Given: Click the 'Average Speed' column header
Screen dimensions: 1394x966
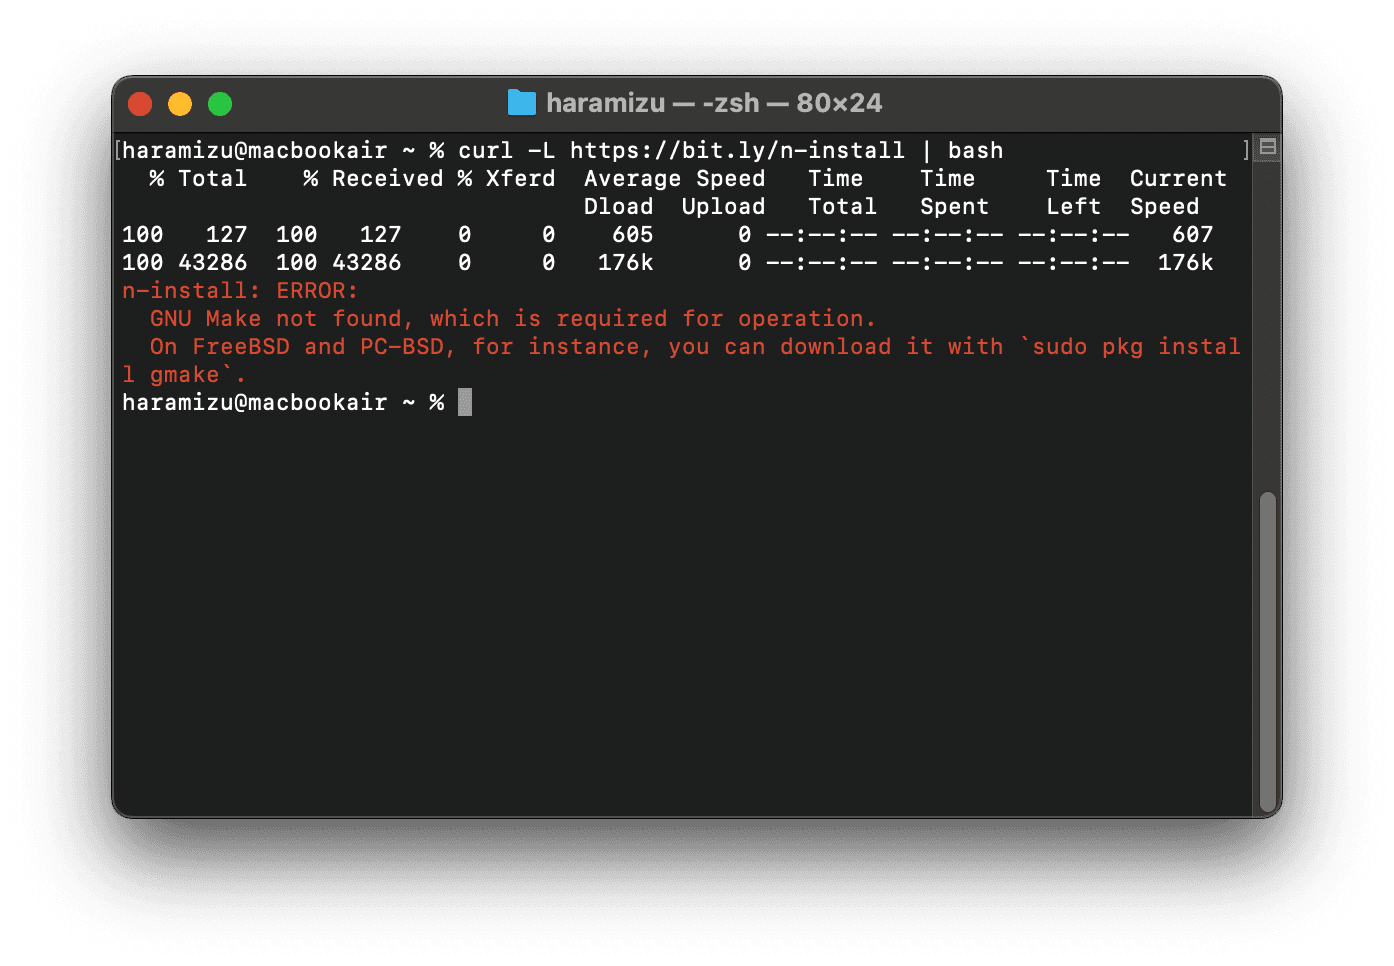Looking at the screenshot, I should [x=674, y=179].
